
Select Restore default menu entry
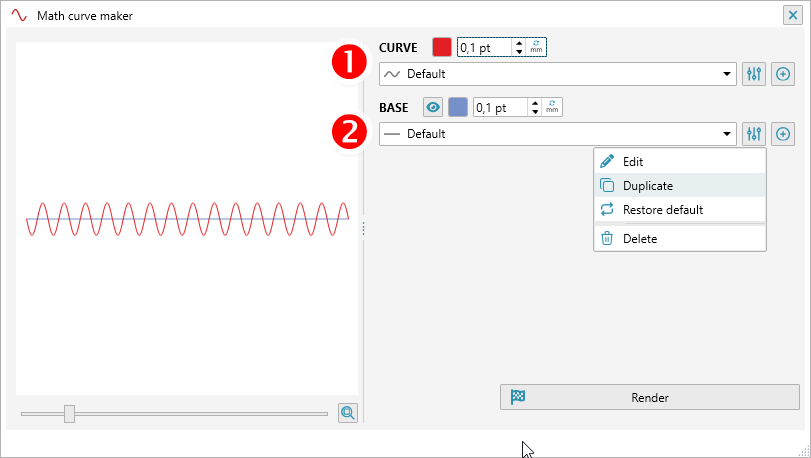pyautogui.click(x=680, y=210)
